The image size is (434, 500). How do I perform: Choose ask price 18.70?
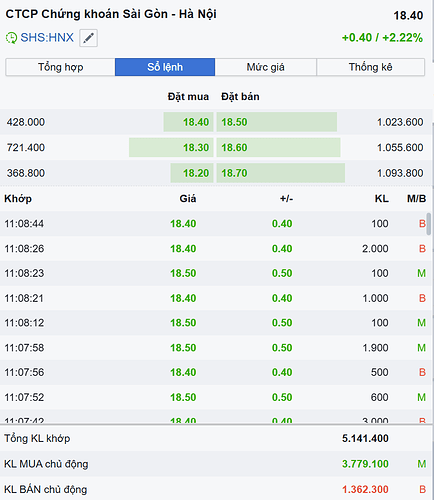click(x=234, y=173)
